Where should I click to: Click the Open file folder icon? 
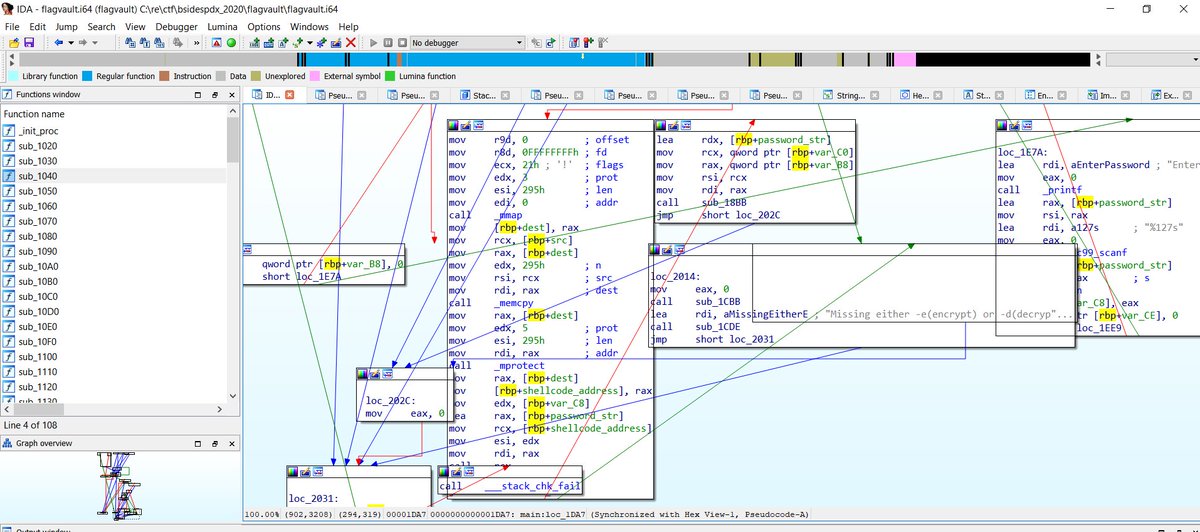(x=13, y=43)
